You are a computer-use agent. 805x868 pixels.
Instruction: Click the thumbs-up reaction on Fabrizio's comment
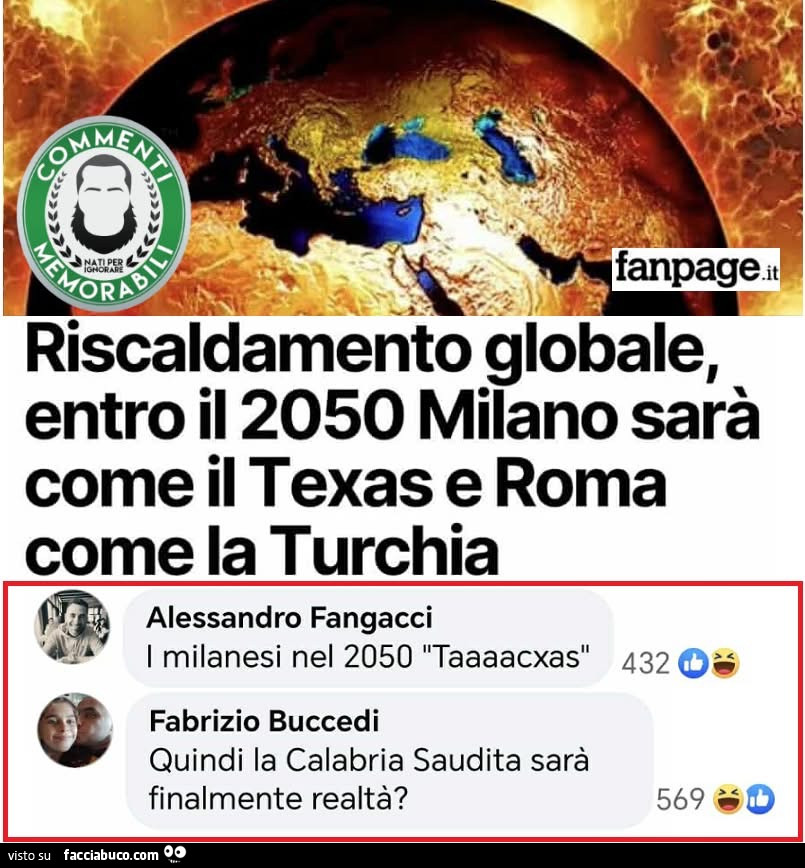point(760,800)
